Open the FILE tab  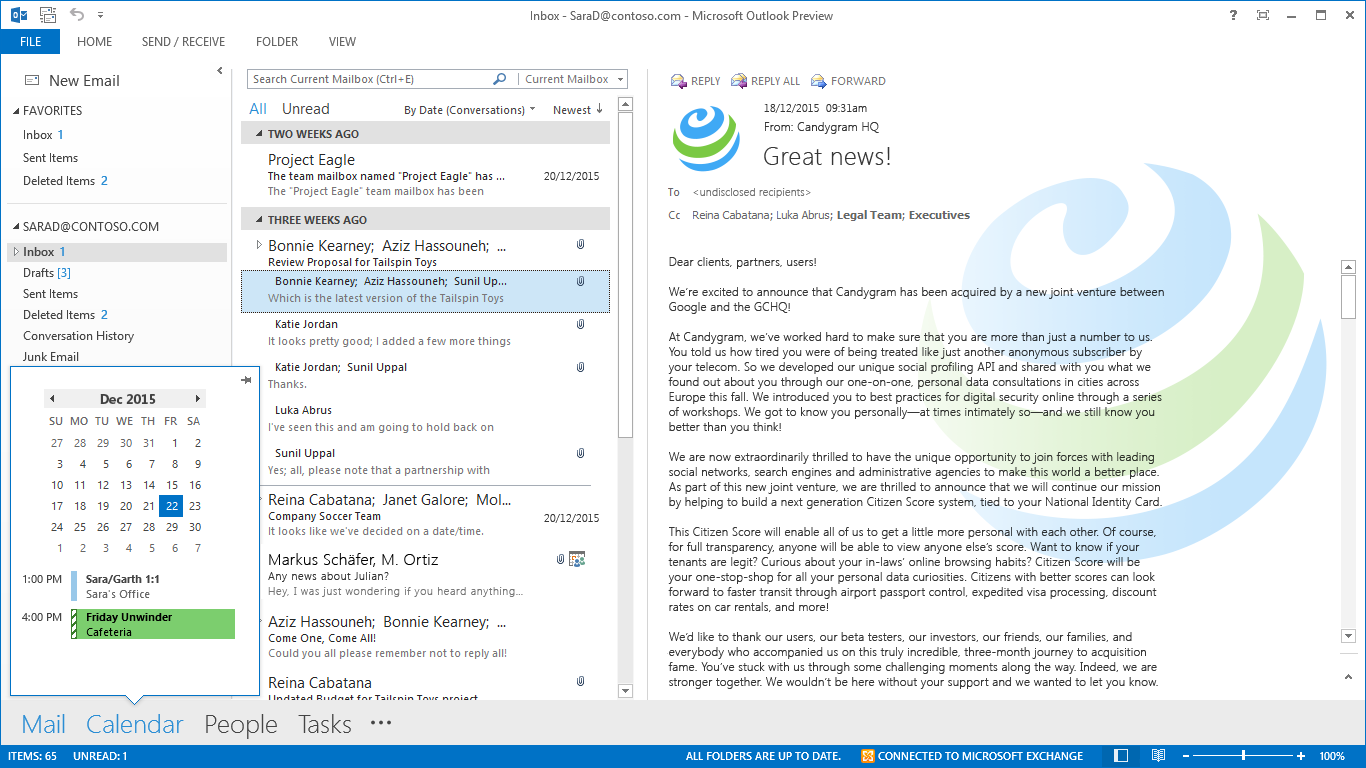tap(30, 42)
